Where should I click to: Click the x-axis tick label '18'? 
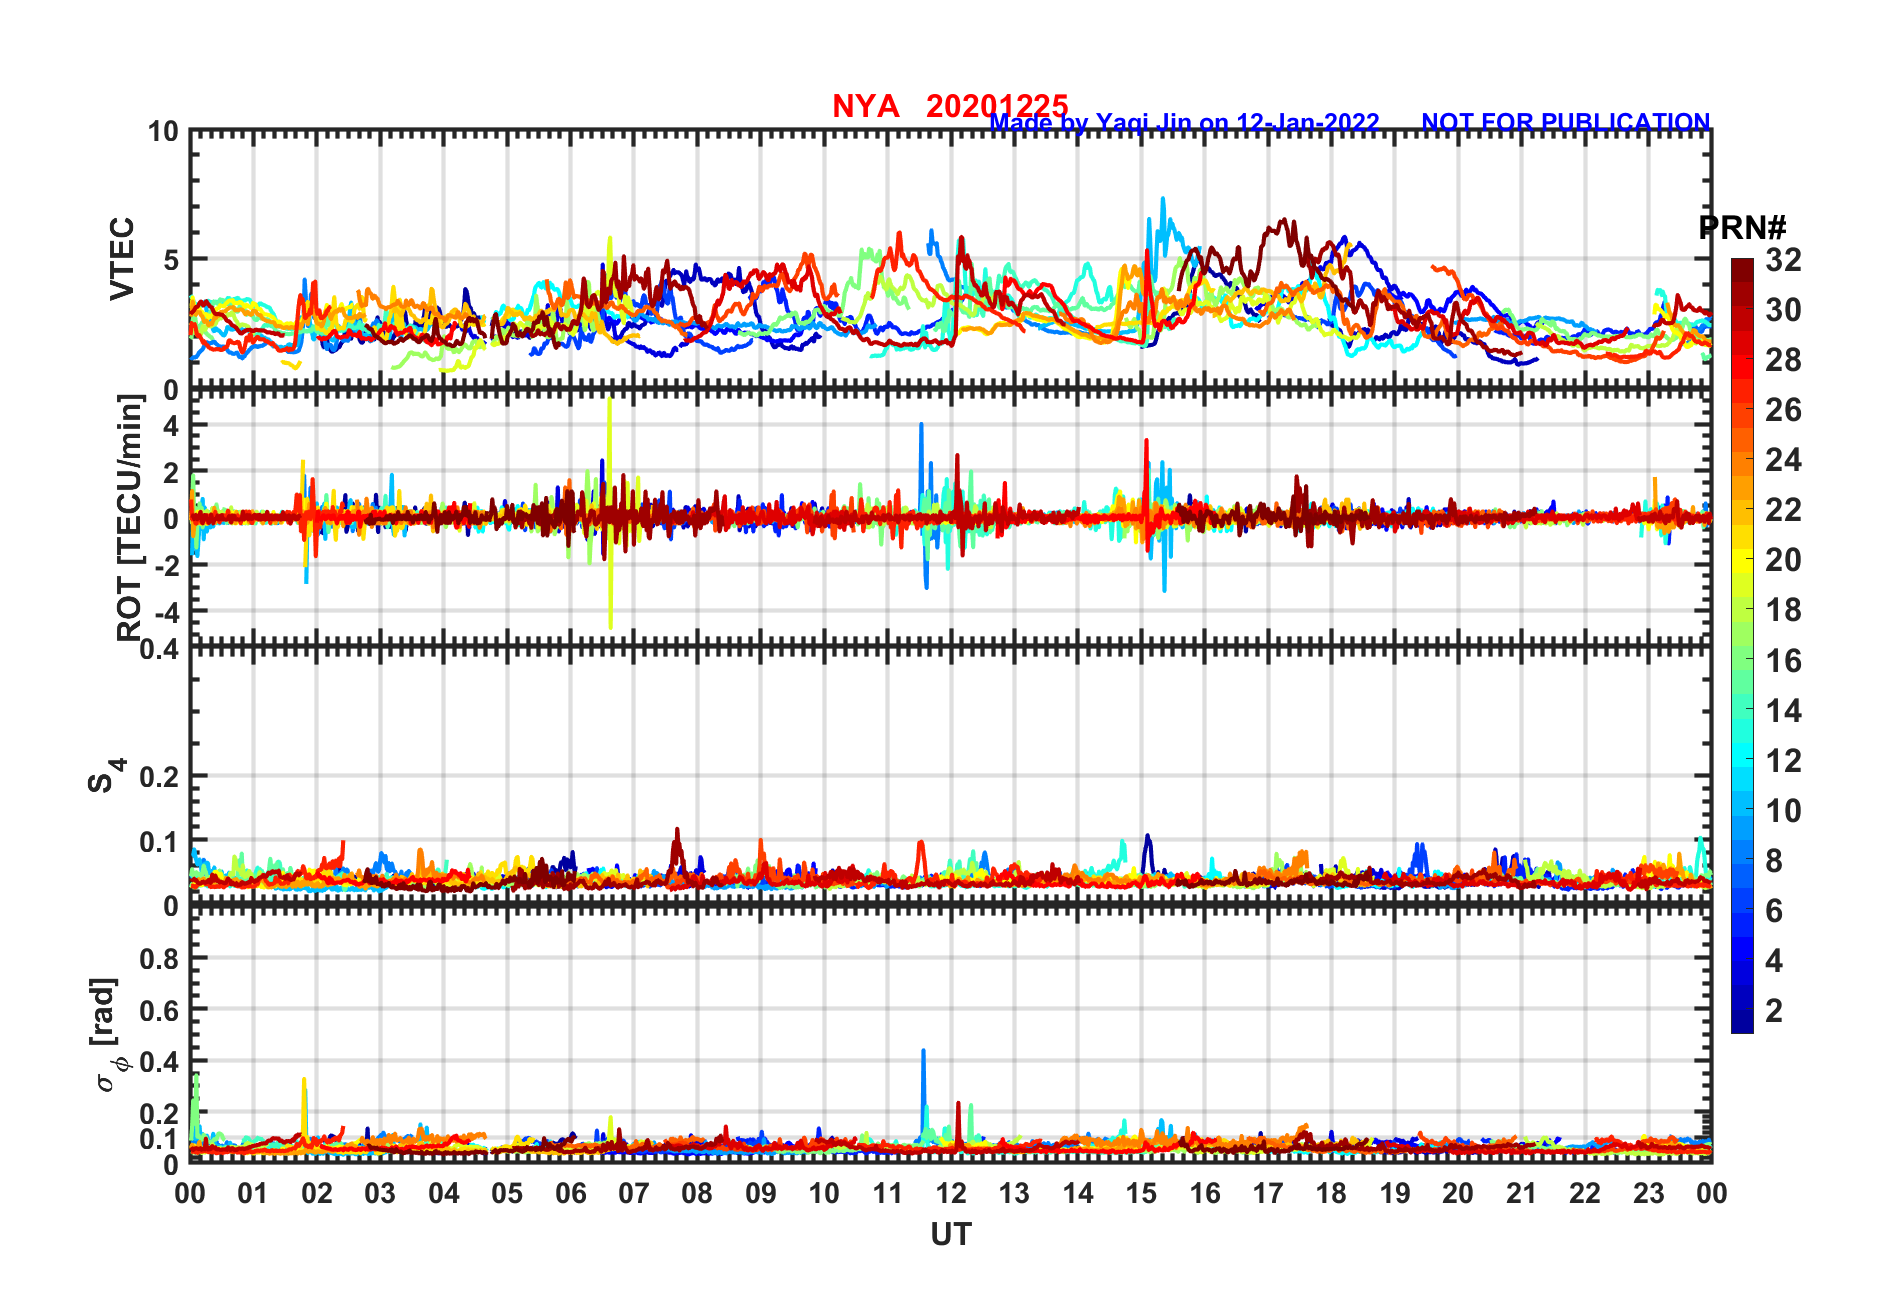tap(1331, 1193)
